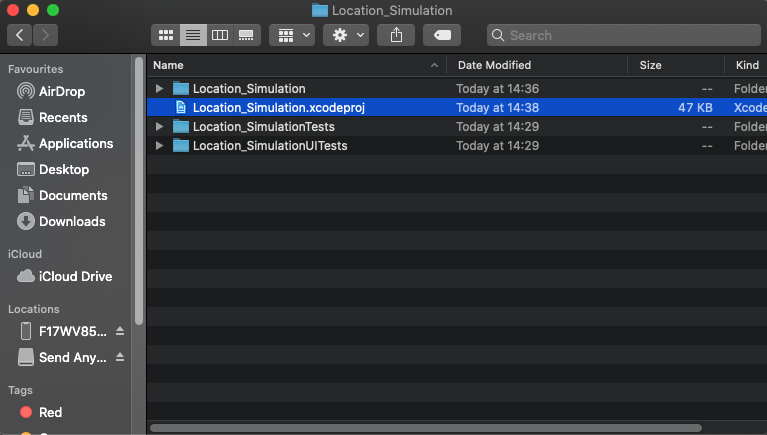The image size is (767, 435).
Task: Open AirDrop in the sidebar
Action: pyautogui.click(x=61, y=91)
